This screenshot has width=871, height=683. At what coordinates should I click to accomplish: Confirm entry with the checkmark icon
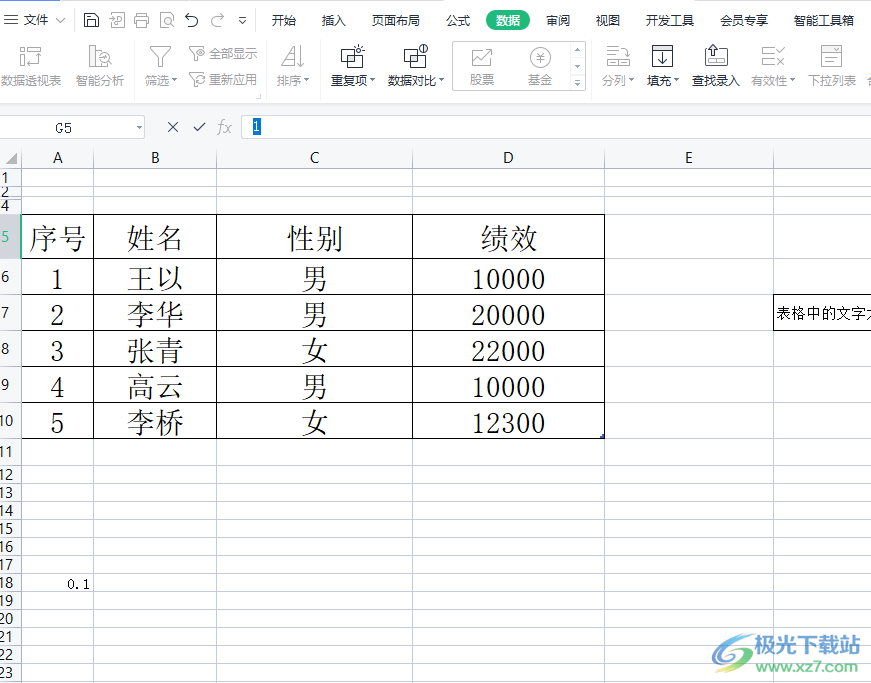pos(199,127)
